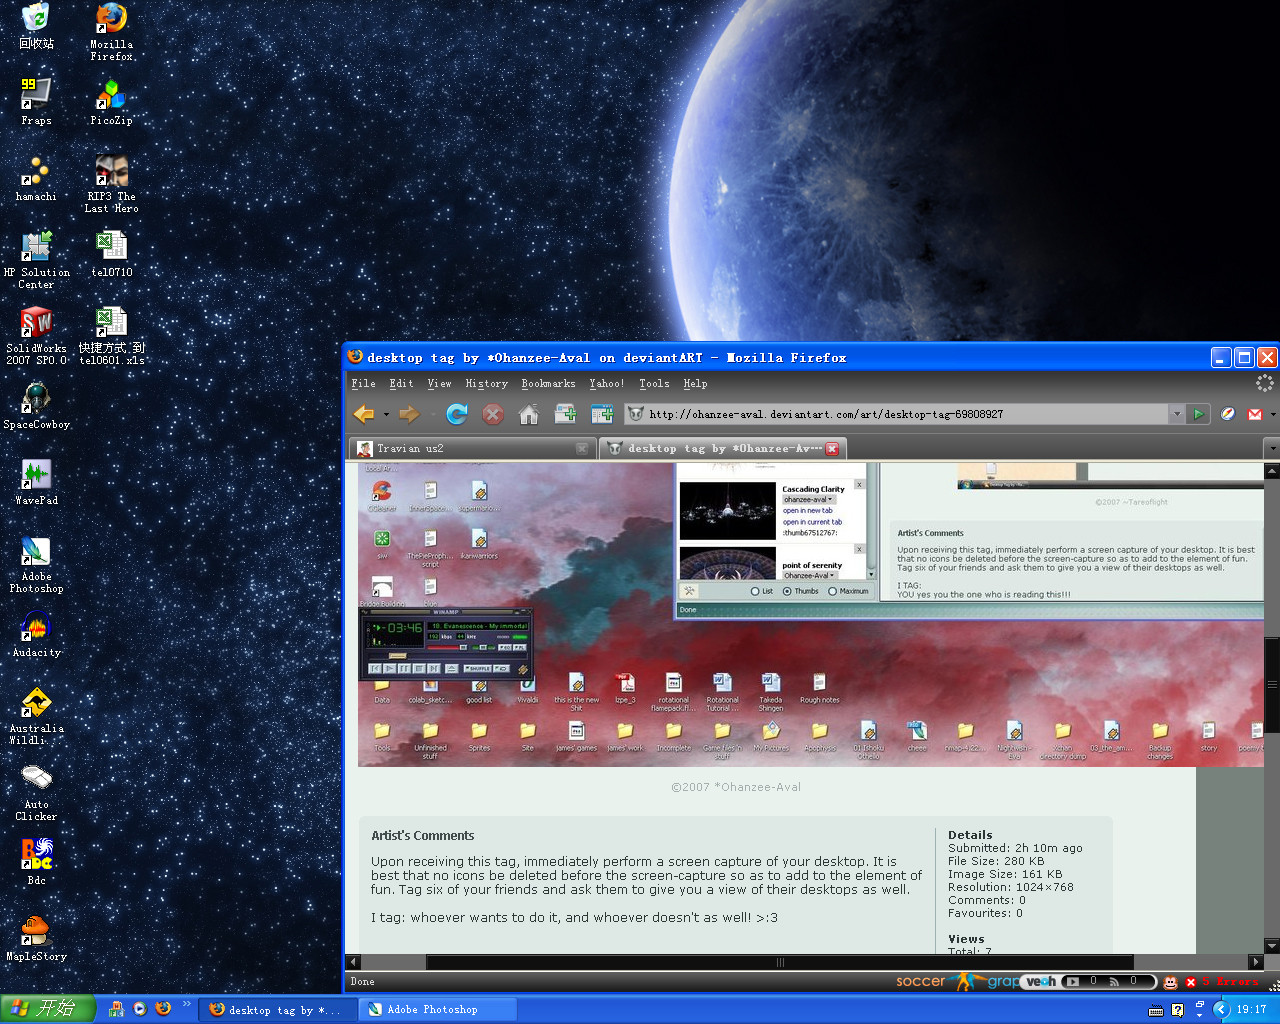
Task: Click the keyboard icon in the language bar
Action: (1156, 1011)
